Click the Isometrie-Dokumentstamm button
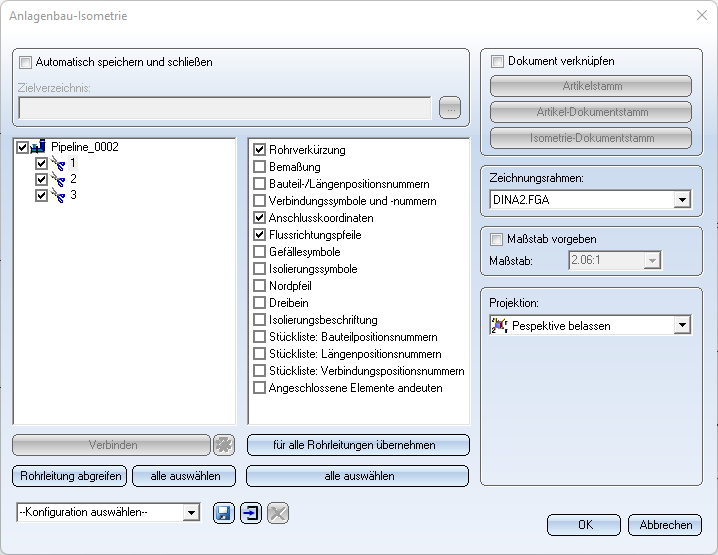 coord(591,138)
